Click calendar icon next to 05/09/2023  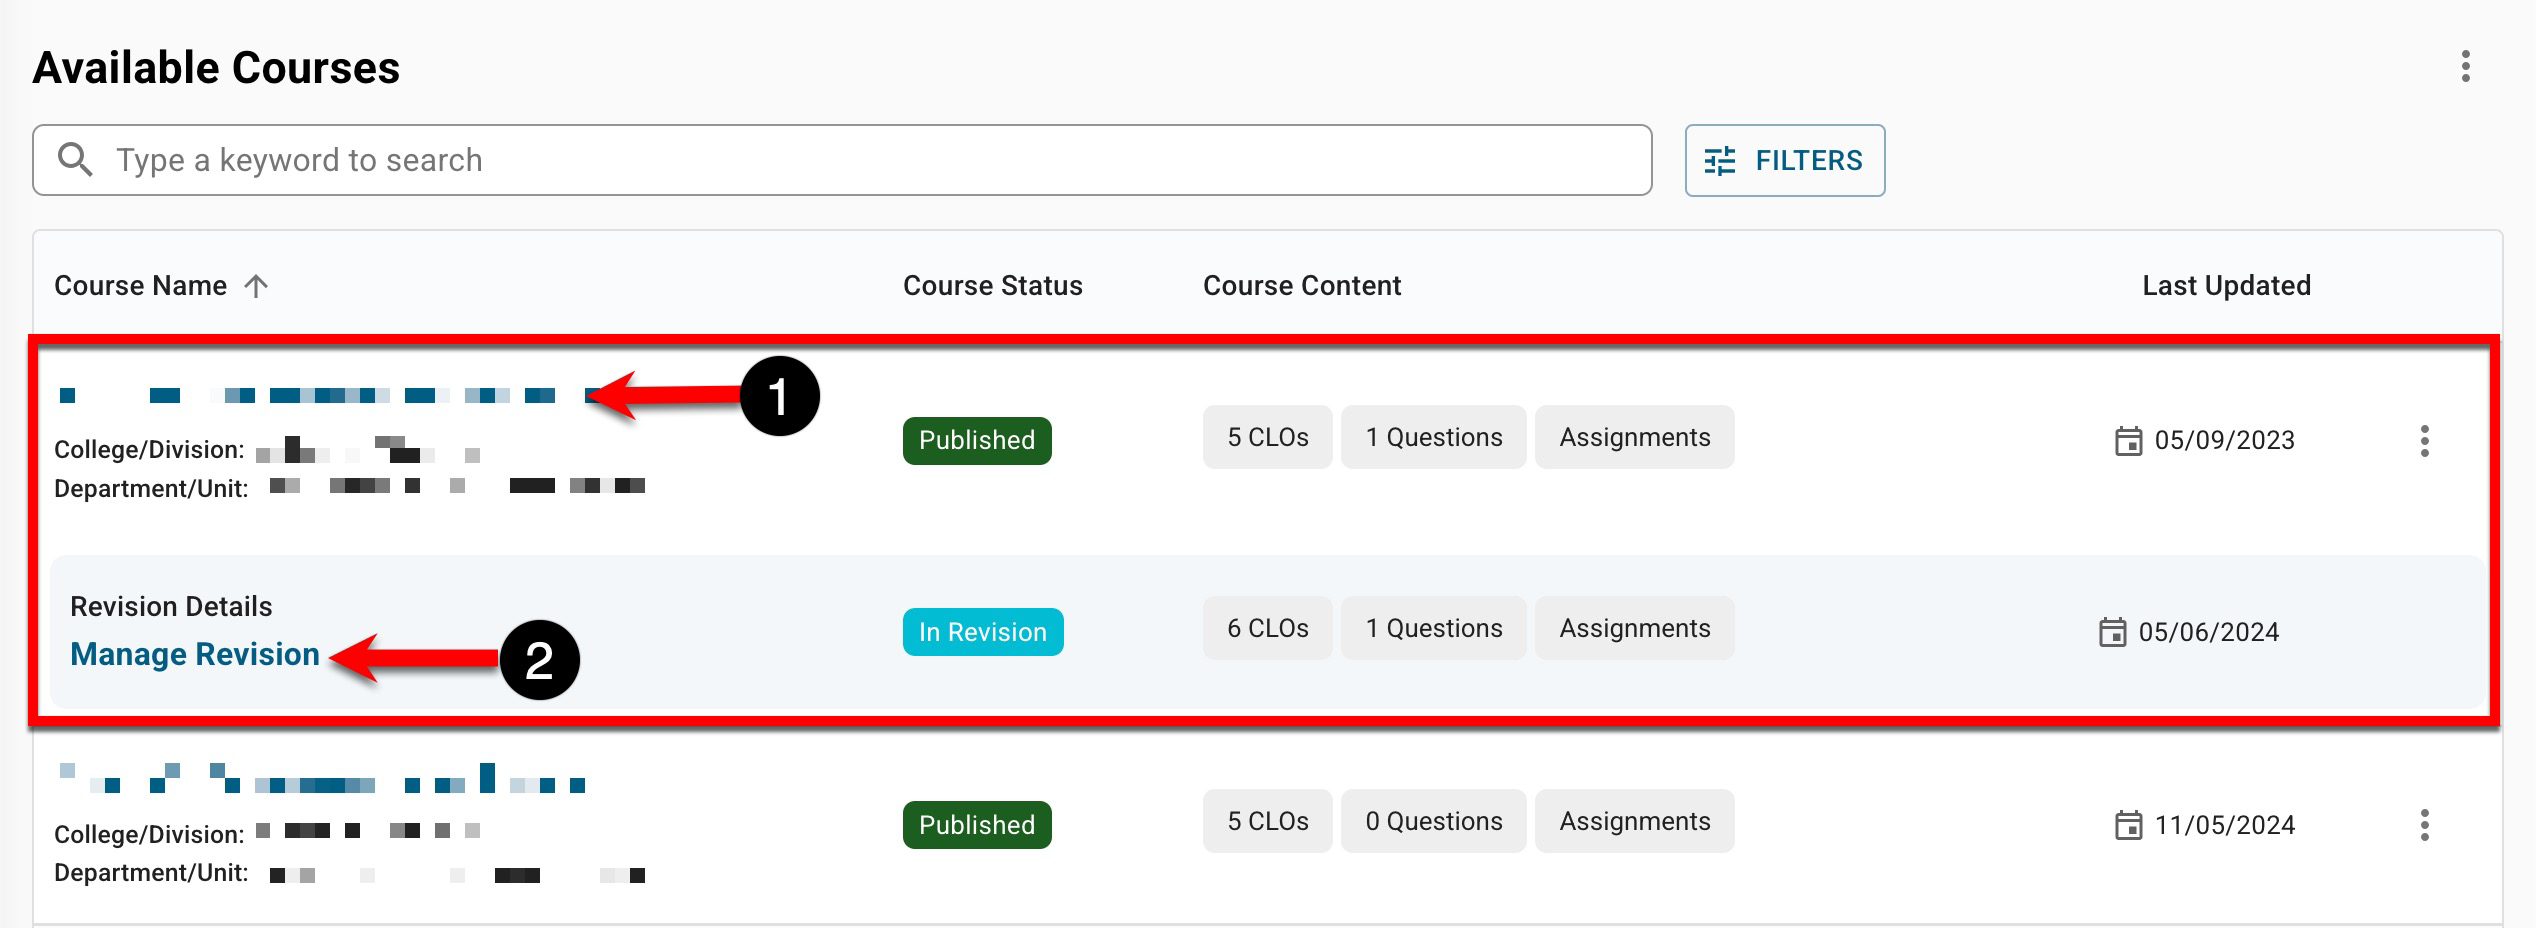pyautogui.click(x=2128, y=441)
